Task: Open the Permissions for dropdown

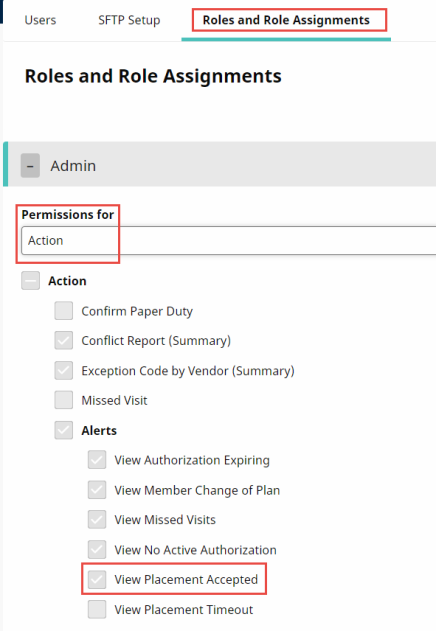Action: (229, 240)
